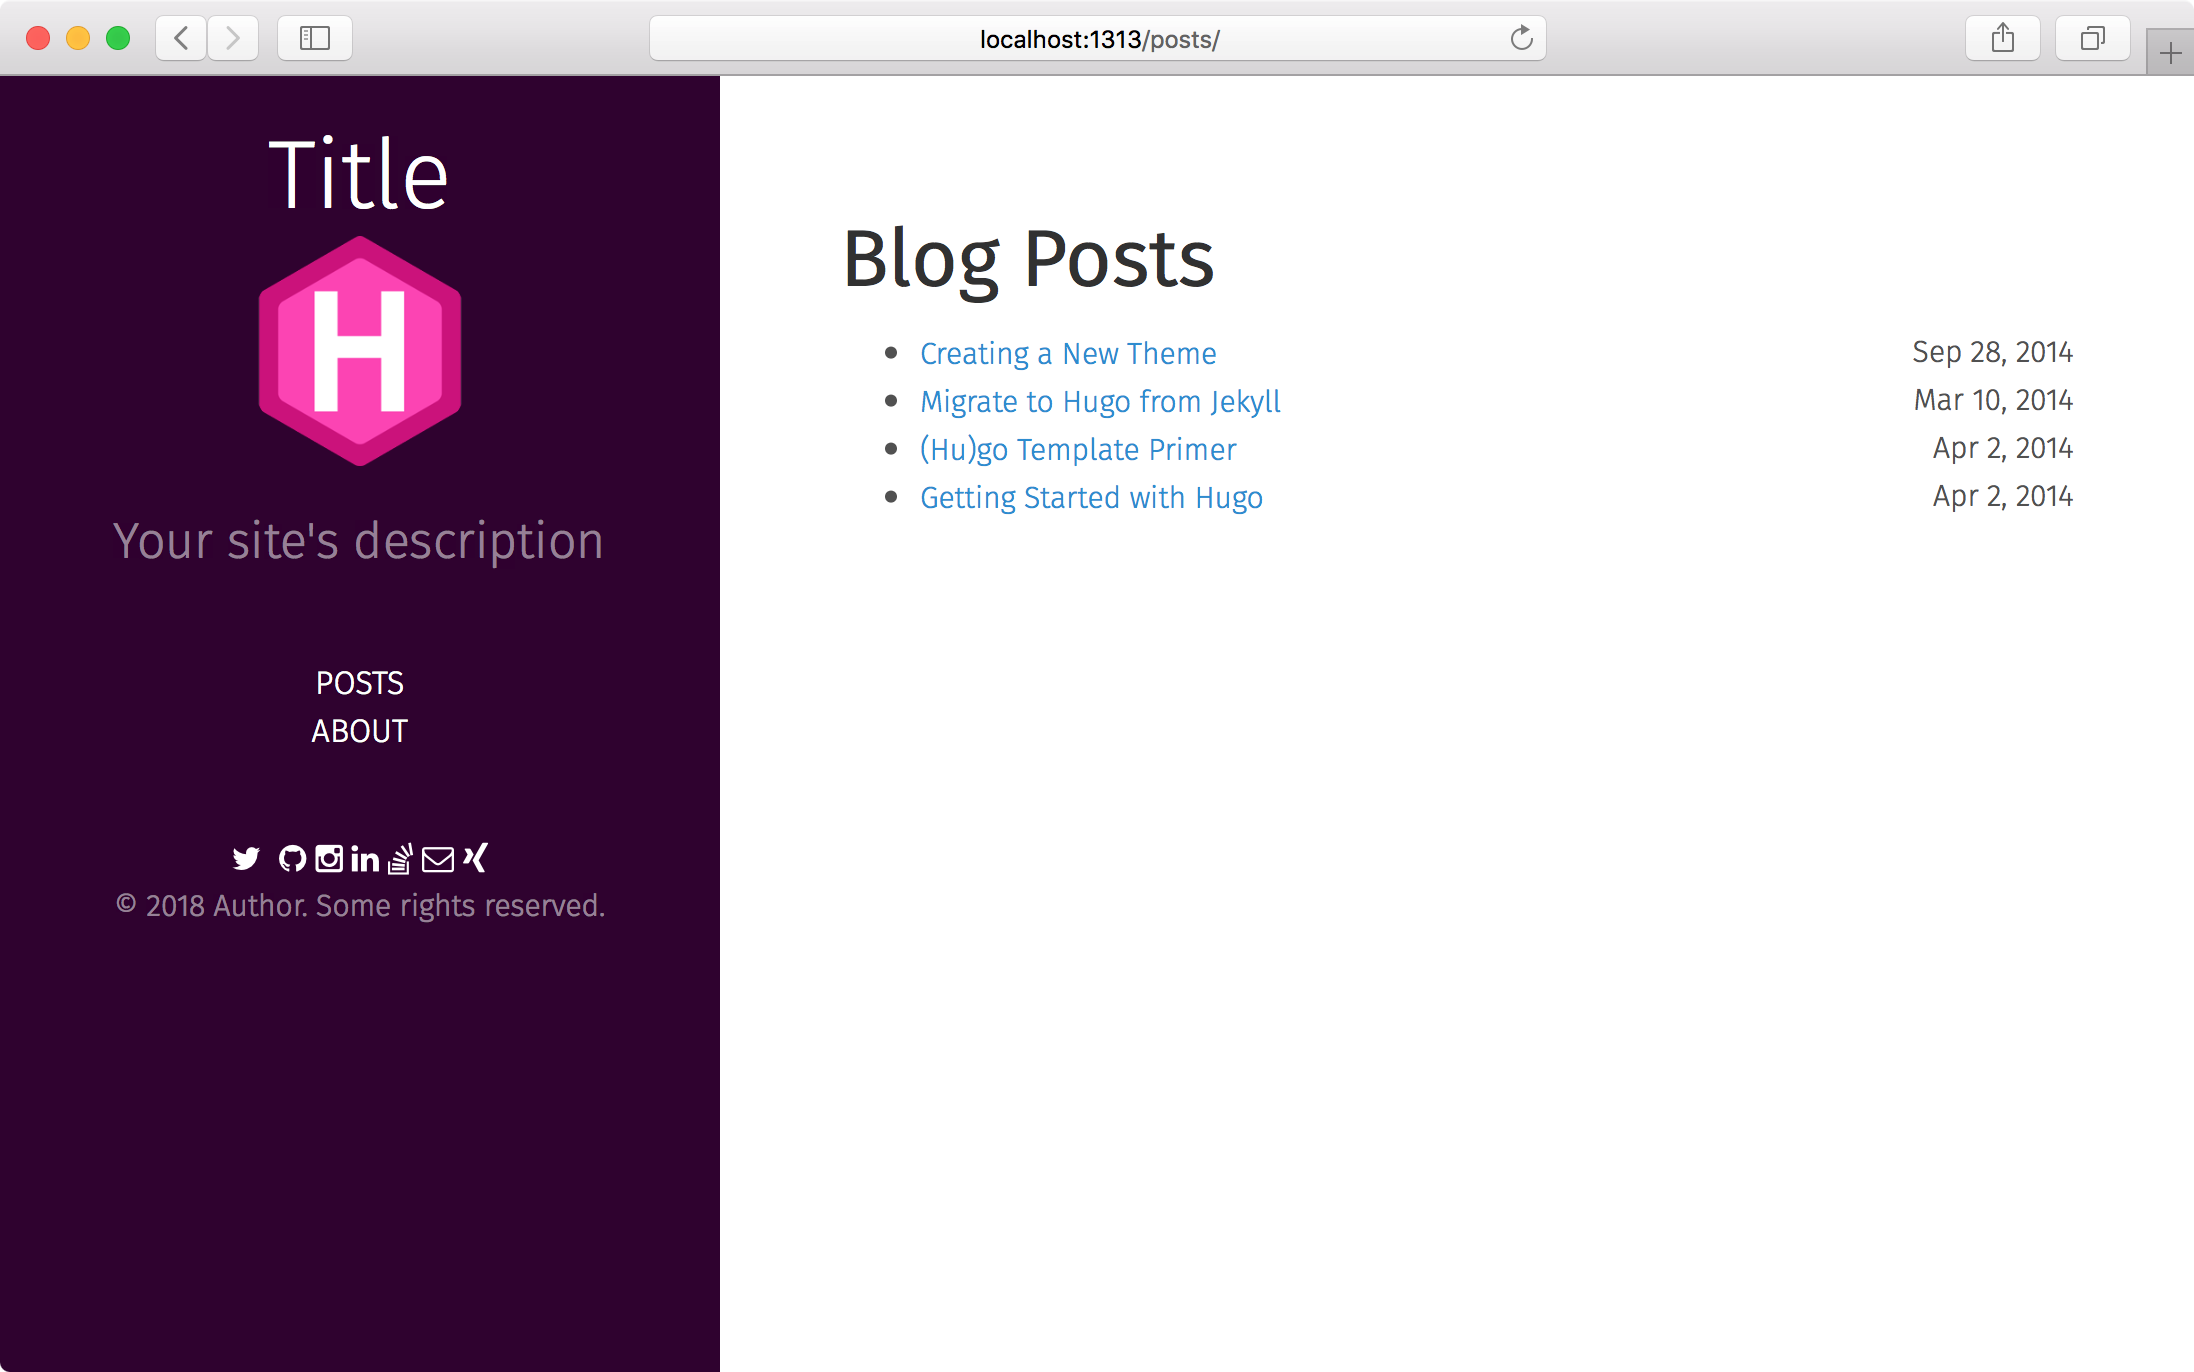2194x1372 pixels.
Task: Show all tabs overview button
Action: [2093, 38]
